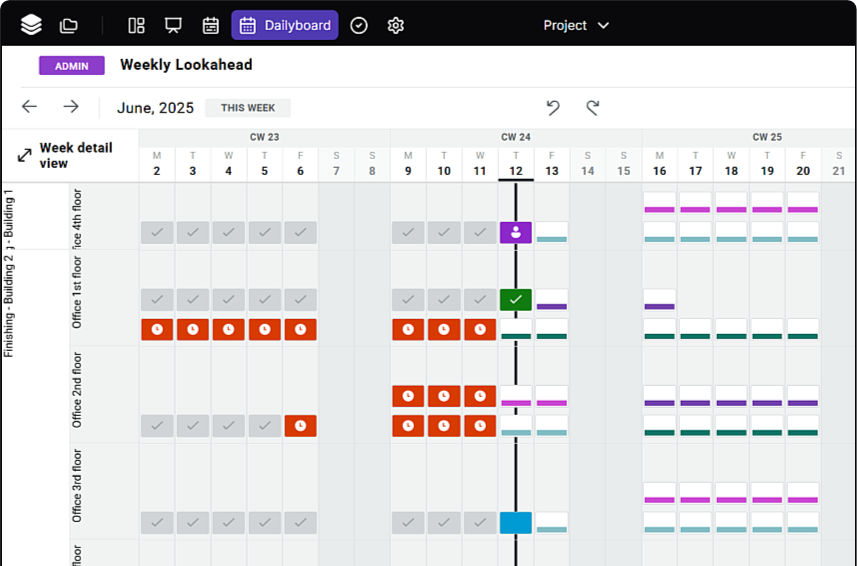857x566 pixels.
Task: Open the dashboard layout view icon
Action: click(x=137, y=25)
